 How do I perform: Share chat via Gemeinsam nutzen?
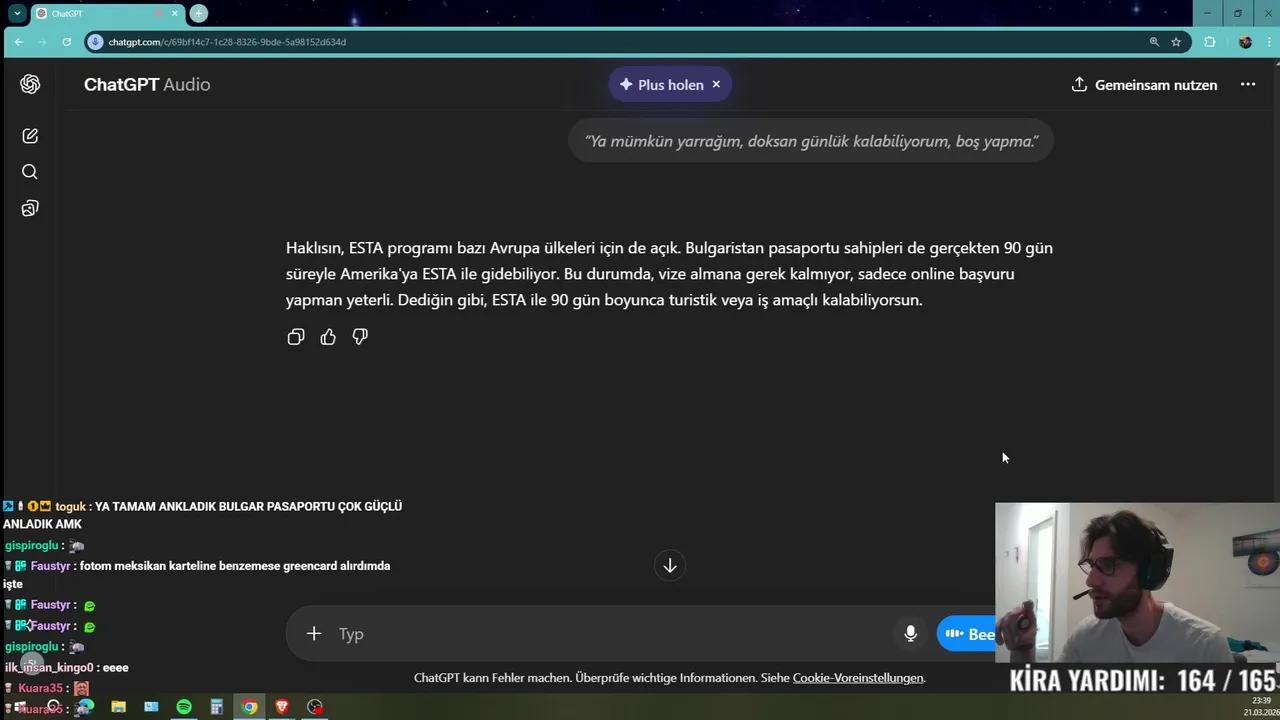1144,84
